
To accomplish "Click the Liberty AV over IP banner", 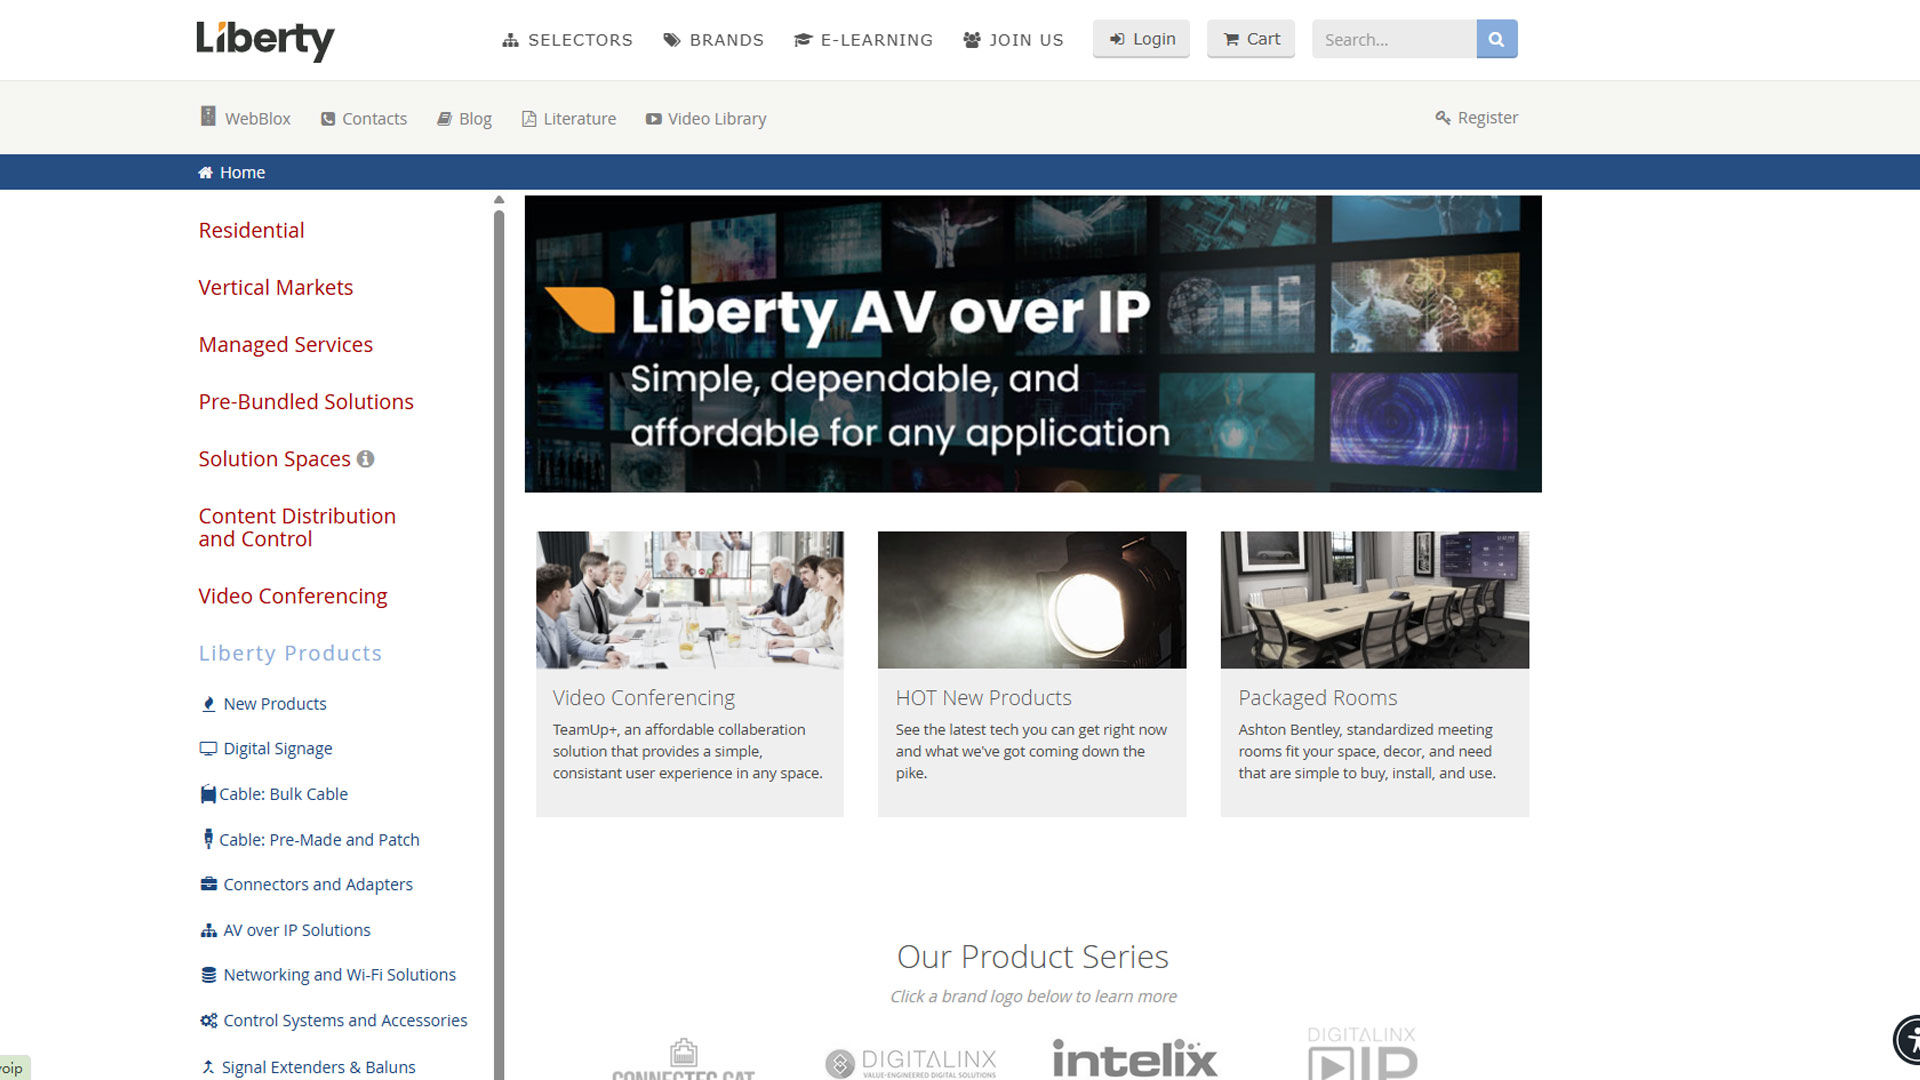I will 1033,344.
